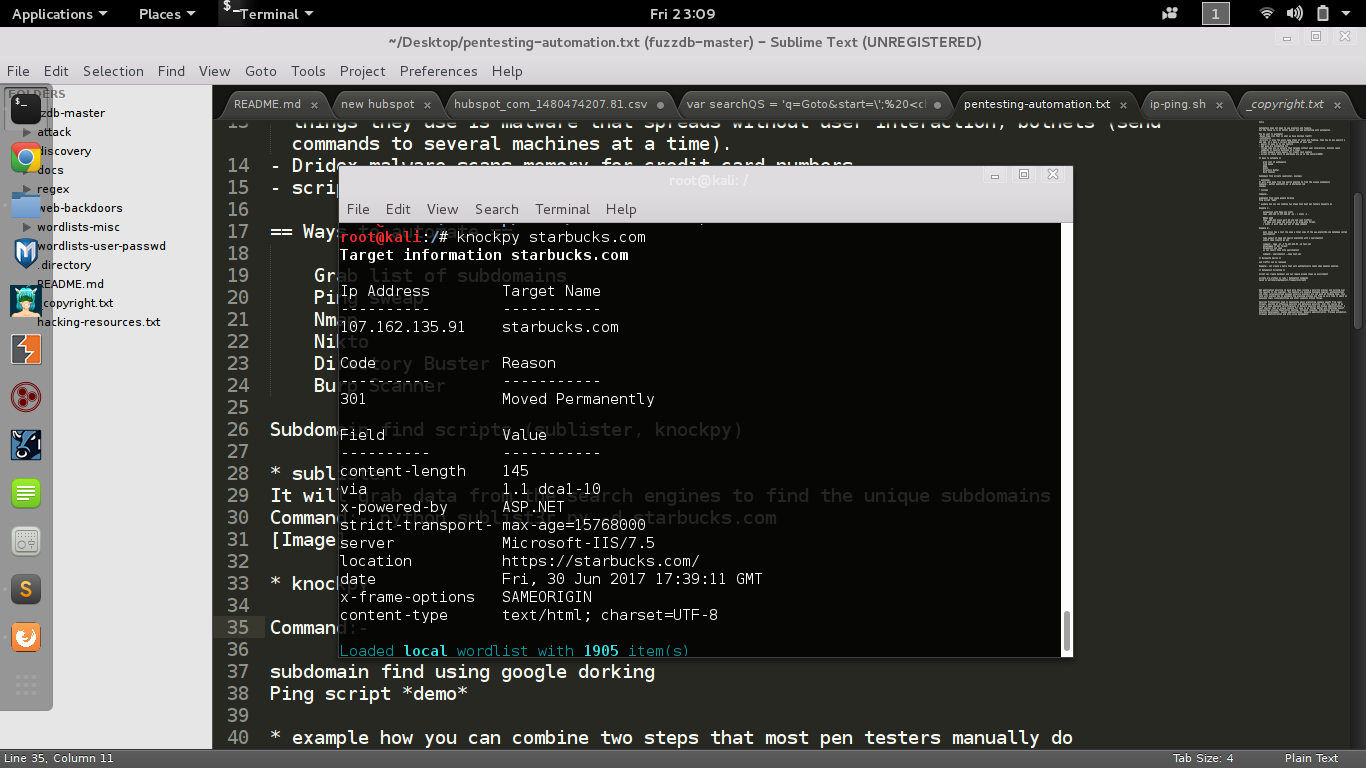The height and width of the screenshot is (768, 1366).
Task: Open Sublime Text Goto menu
Action: pyautogui.click(x=260, y=71)
